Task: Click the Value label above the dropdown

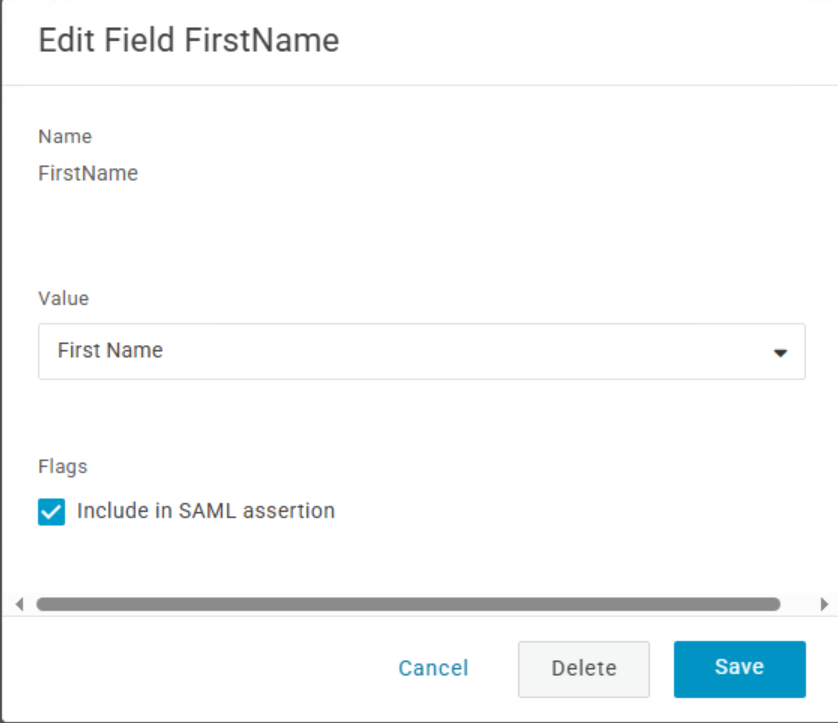Action: point(63,298)
